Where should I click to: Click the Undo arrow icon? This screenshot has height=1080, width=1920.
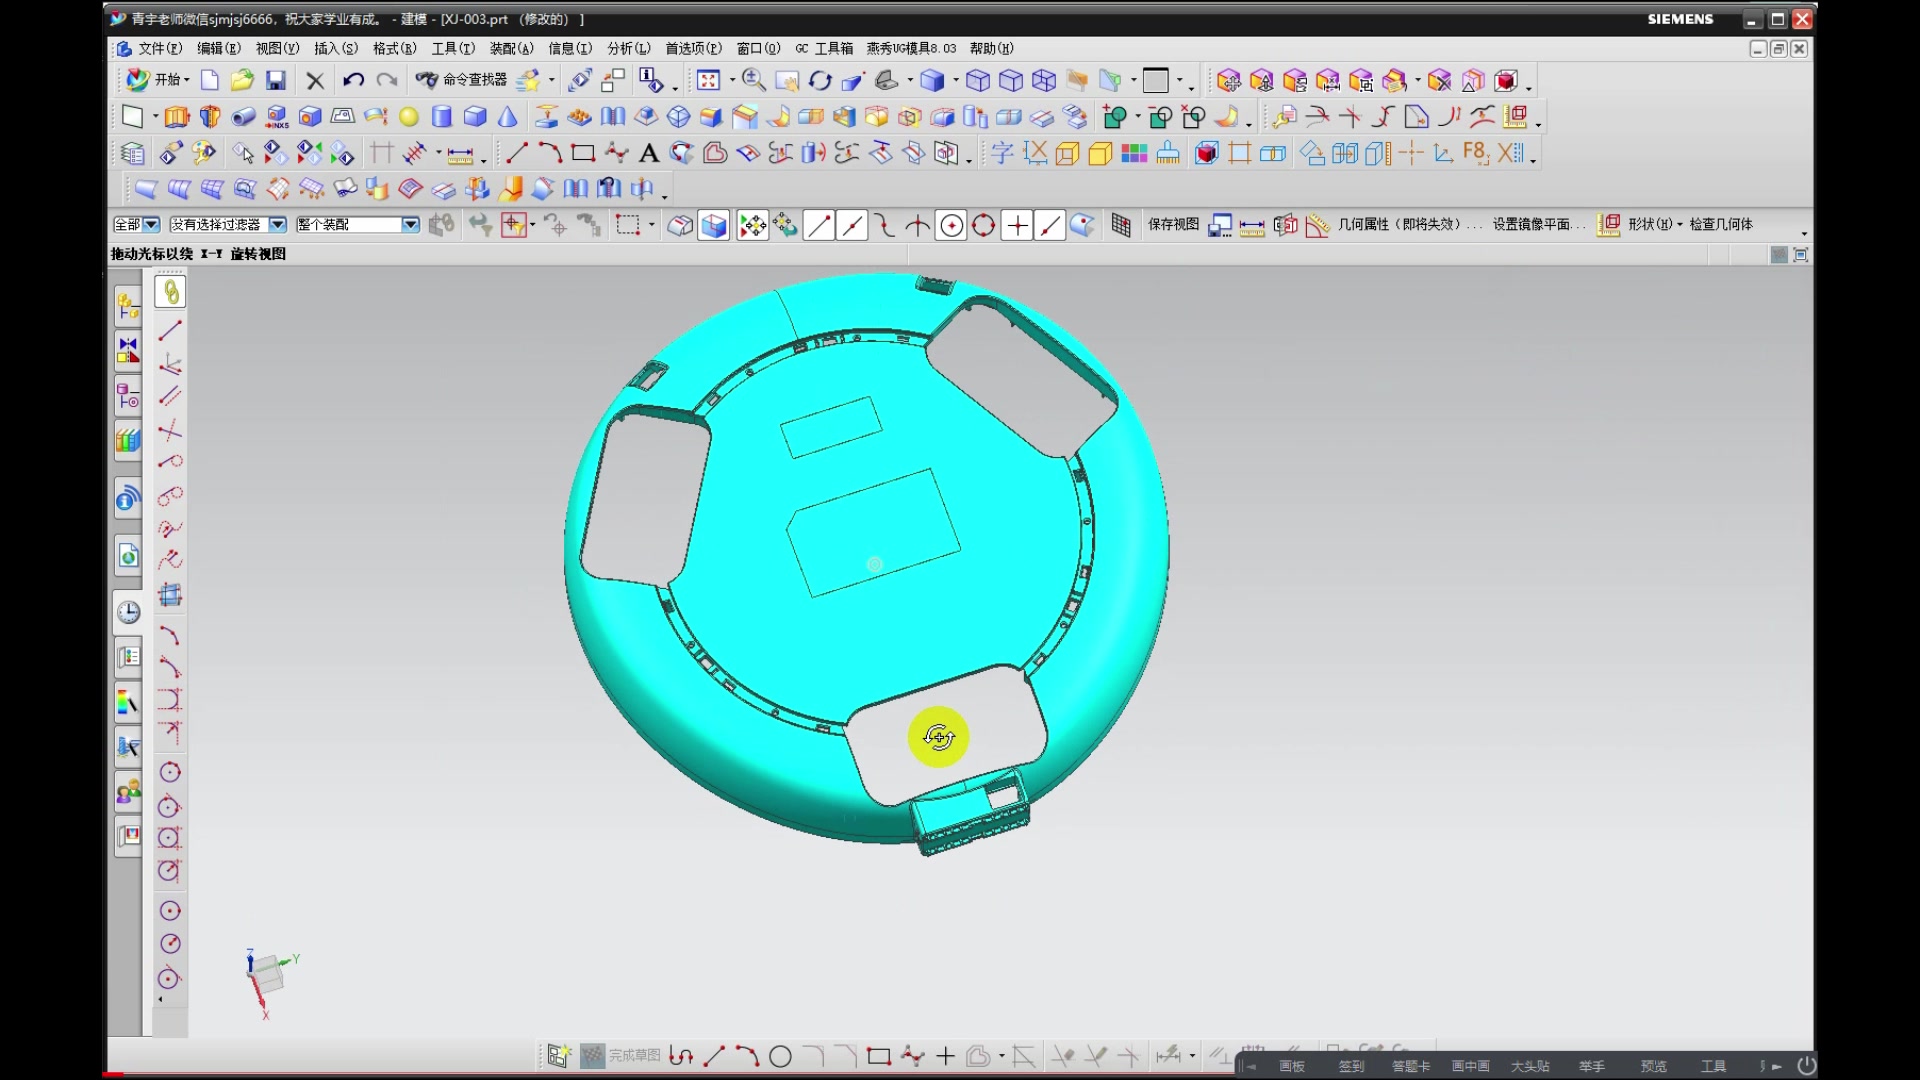[x=353, y=80]
